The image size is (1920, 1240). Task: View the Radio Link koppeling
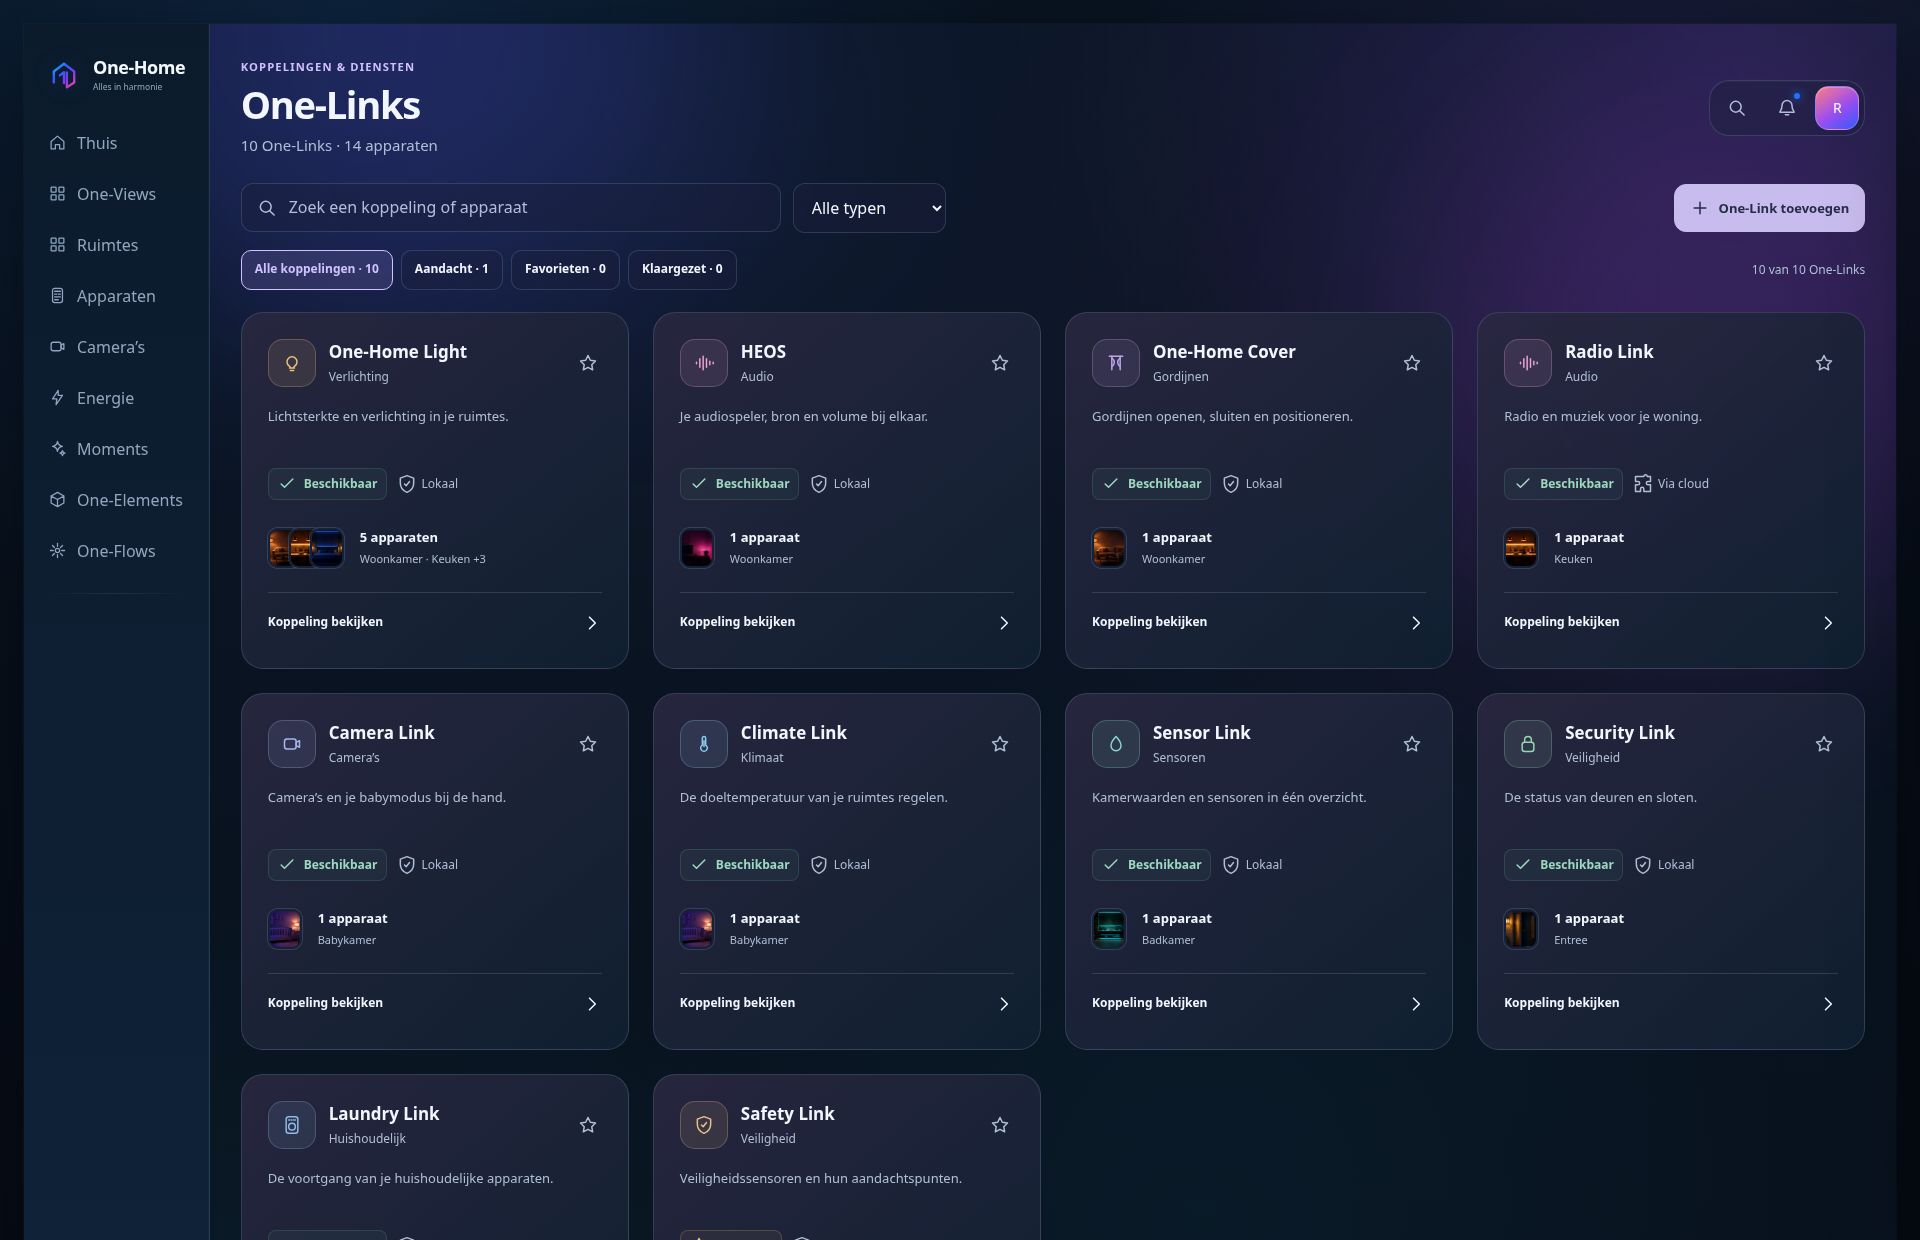tap(1561, 622)
